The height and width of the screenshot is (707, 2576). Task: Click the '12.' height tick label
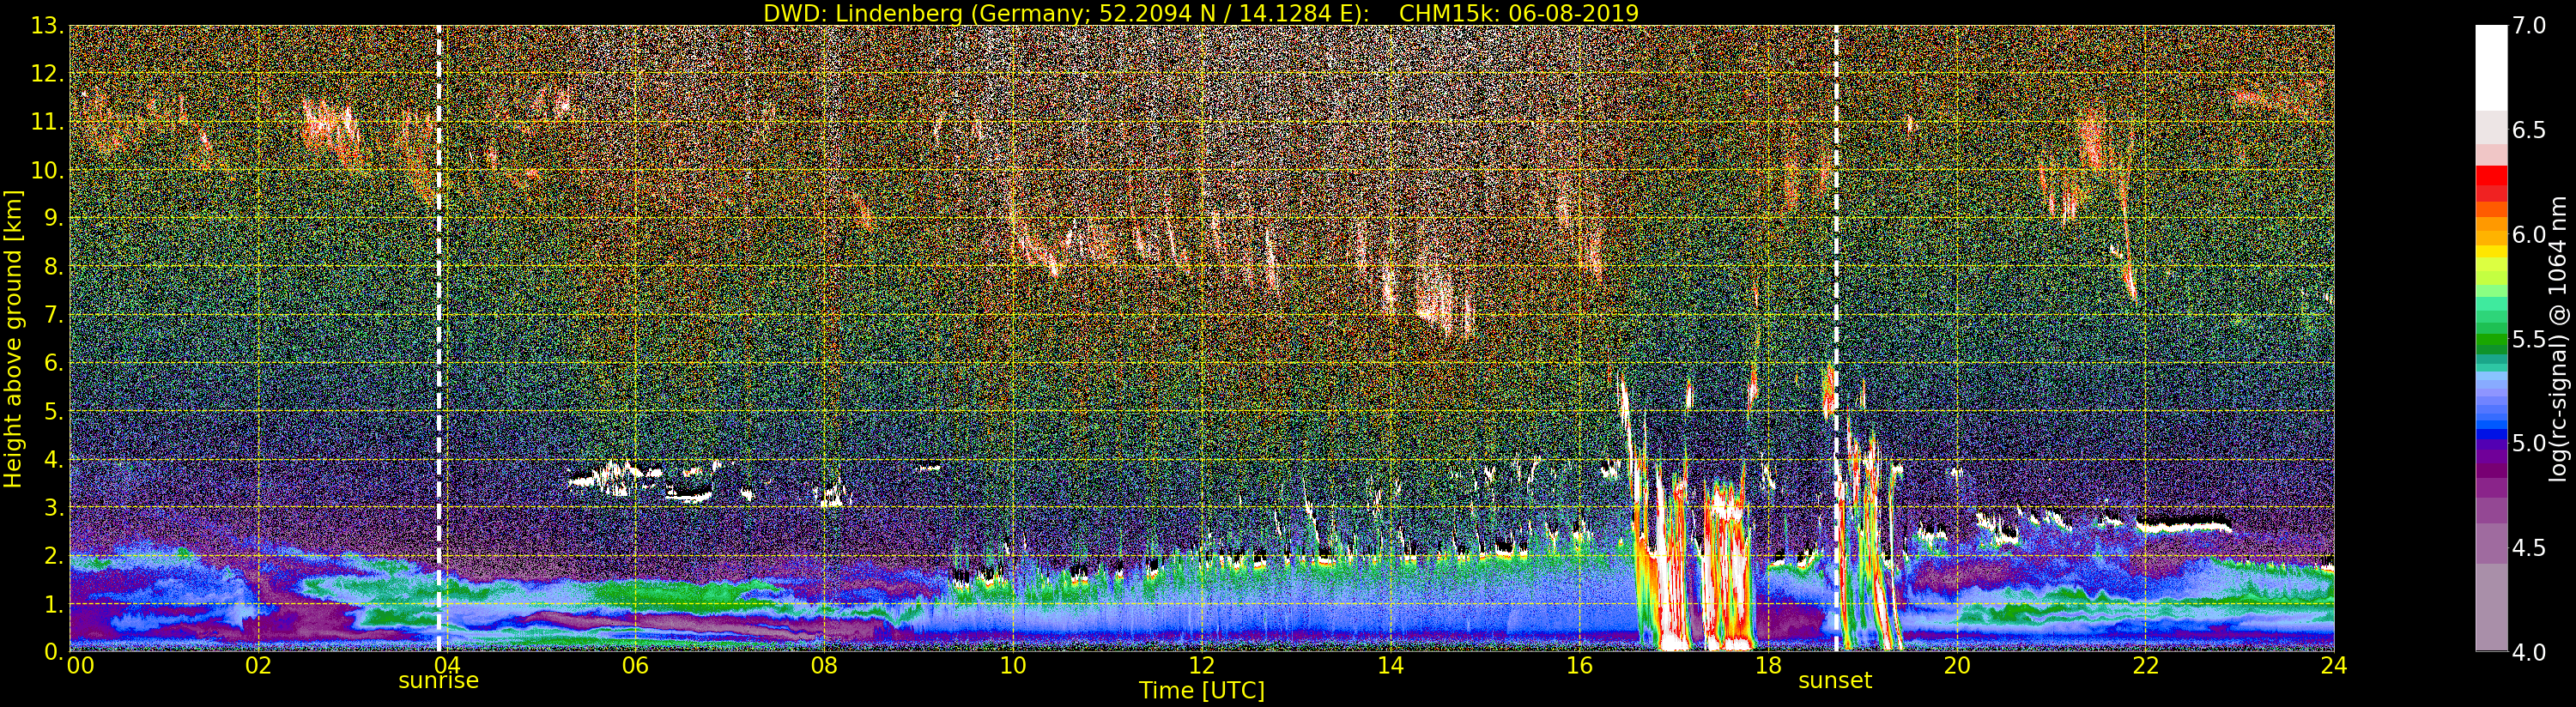click(47, 74)
